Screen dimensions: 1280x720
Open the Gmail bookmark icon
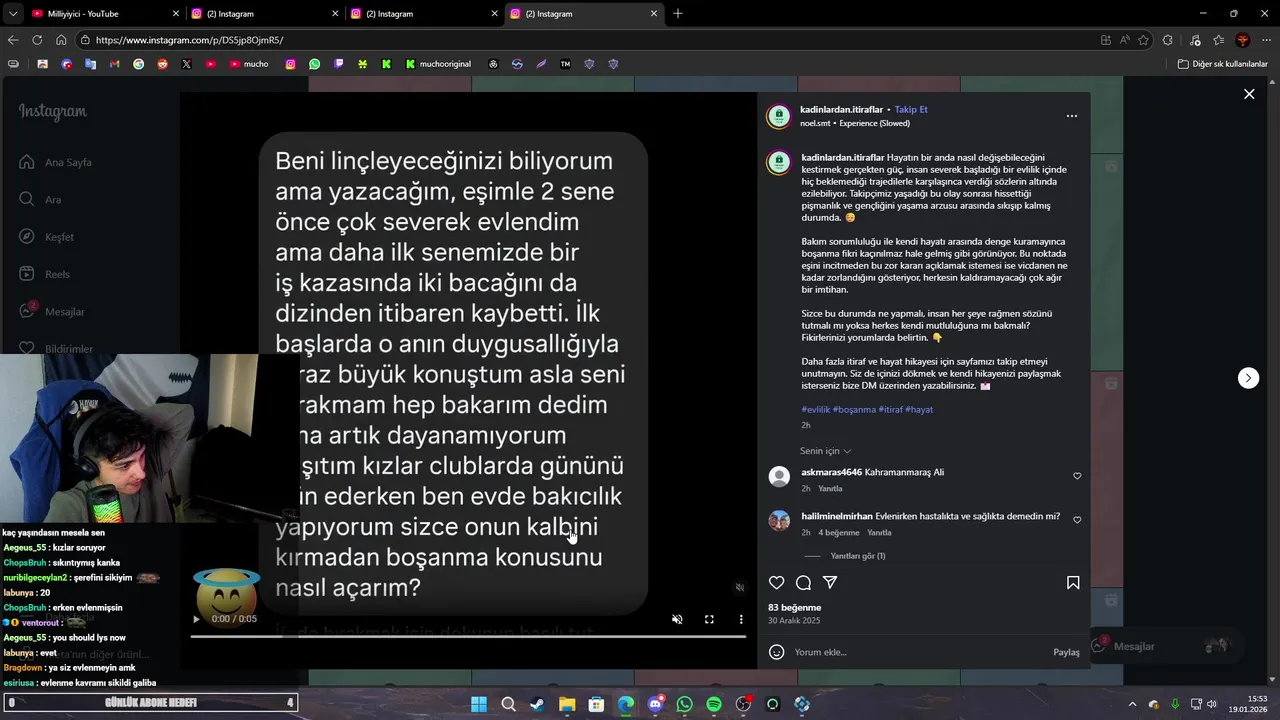[114, 64]
